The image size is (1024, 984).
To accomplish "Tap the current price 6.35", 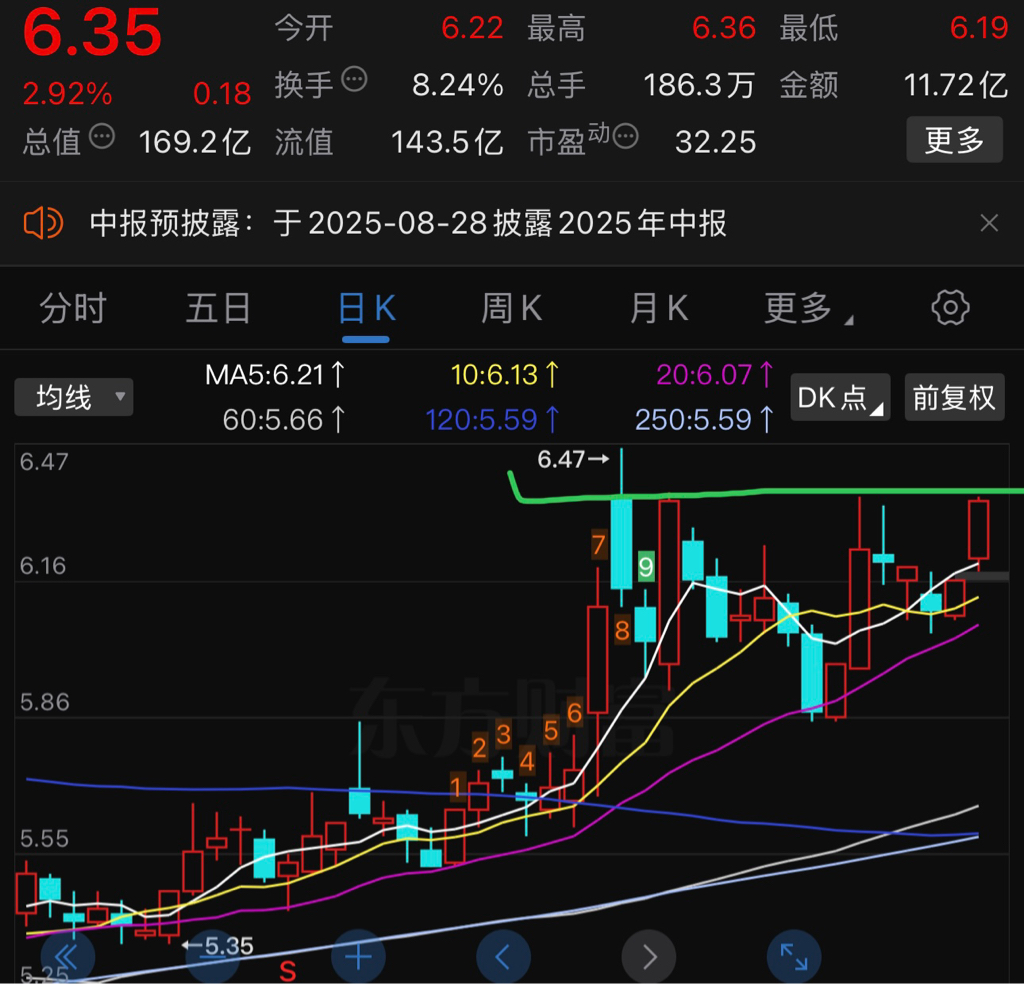I will 92,32.
